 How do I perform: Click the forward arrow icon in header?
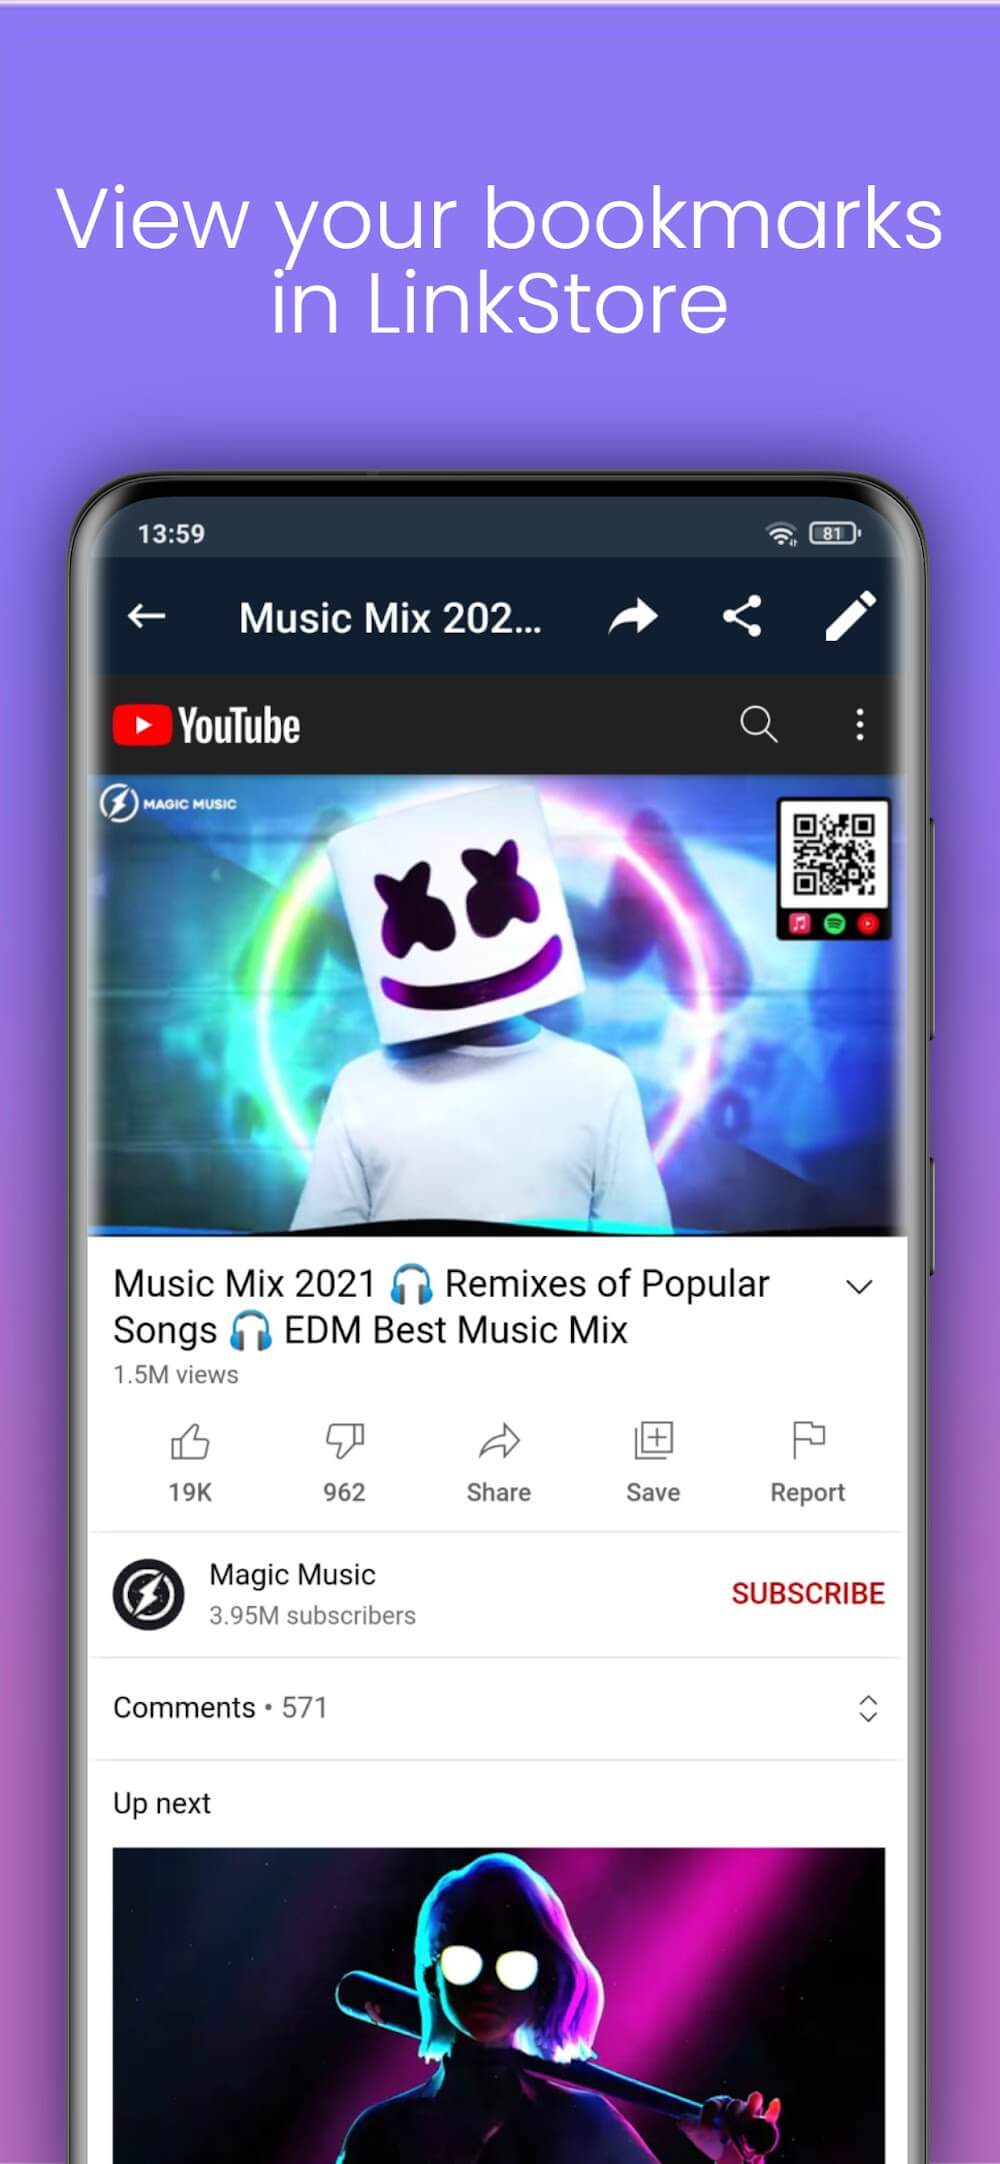click(633, 617)
